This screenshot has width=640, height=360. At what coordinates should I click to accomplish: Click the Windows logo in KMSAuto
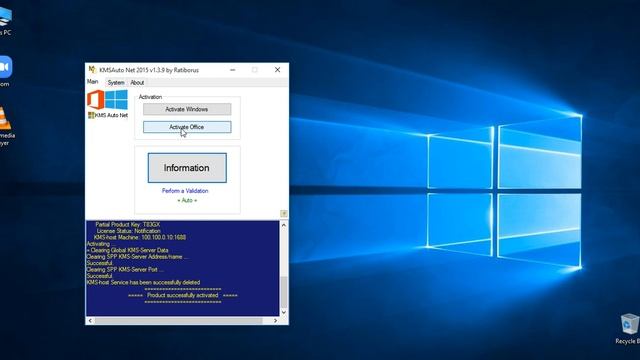point(116,100)
